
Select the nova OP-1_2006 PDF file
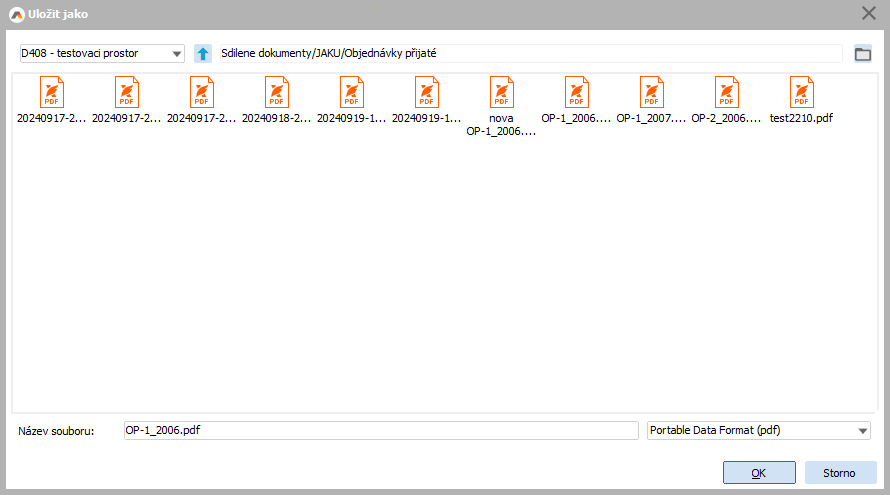pos(501,93)
